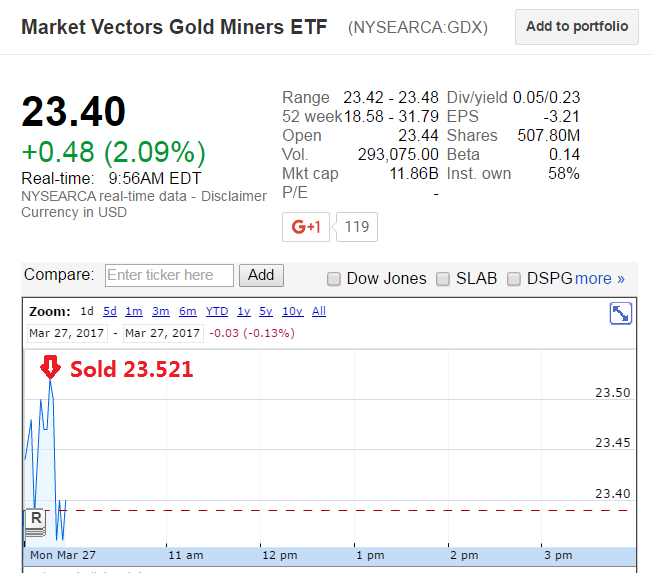Click the expand chart fullscreen icon
This screenshot has width=653, height=573.
620,314
